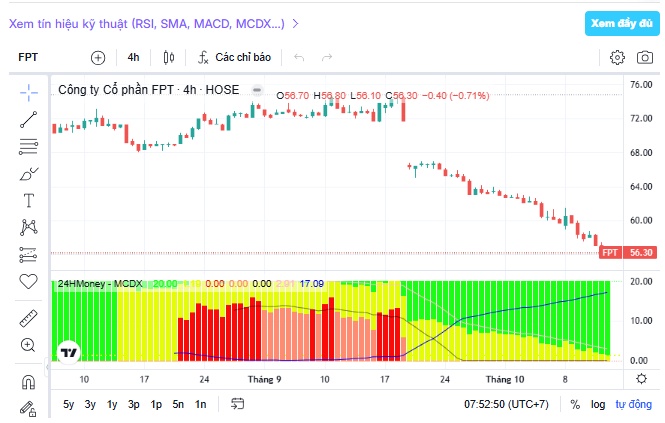Add symbol with plus icon
Image resolution: width=665 pixels, height=423 pixels.
98,58
